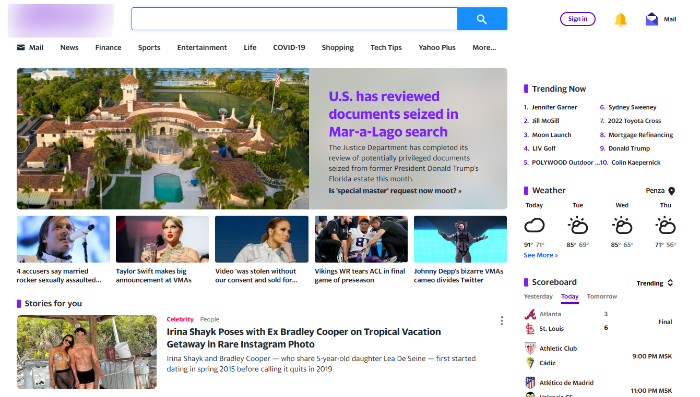700x397 pixels.
Task: Click the Final status of the Atlanta game
Action: click(665, 322)
